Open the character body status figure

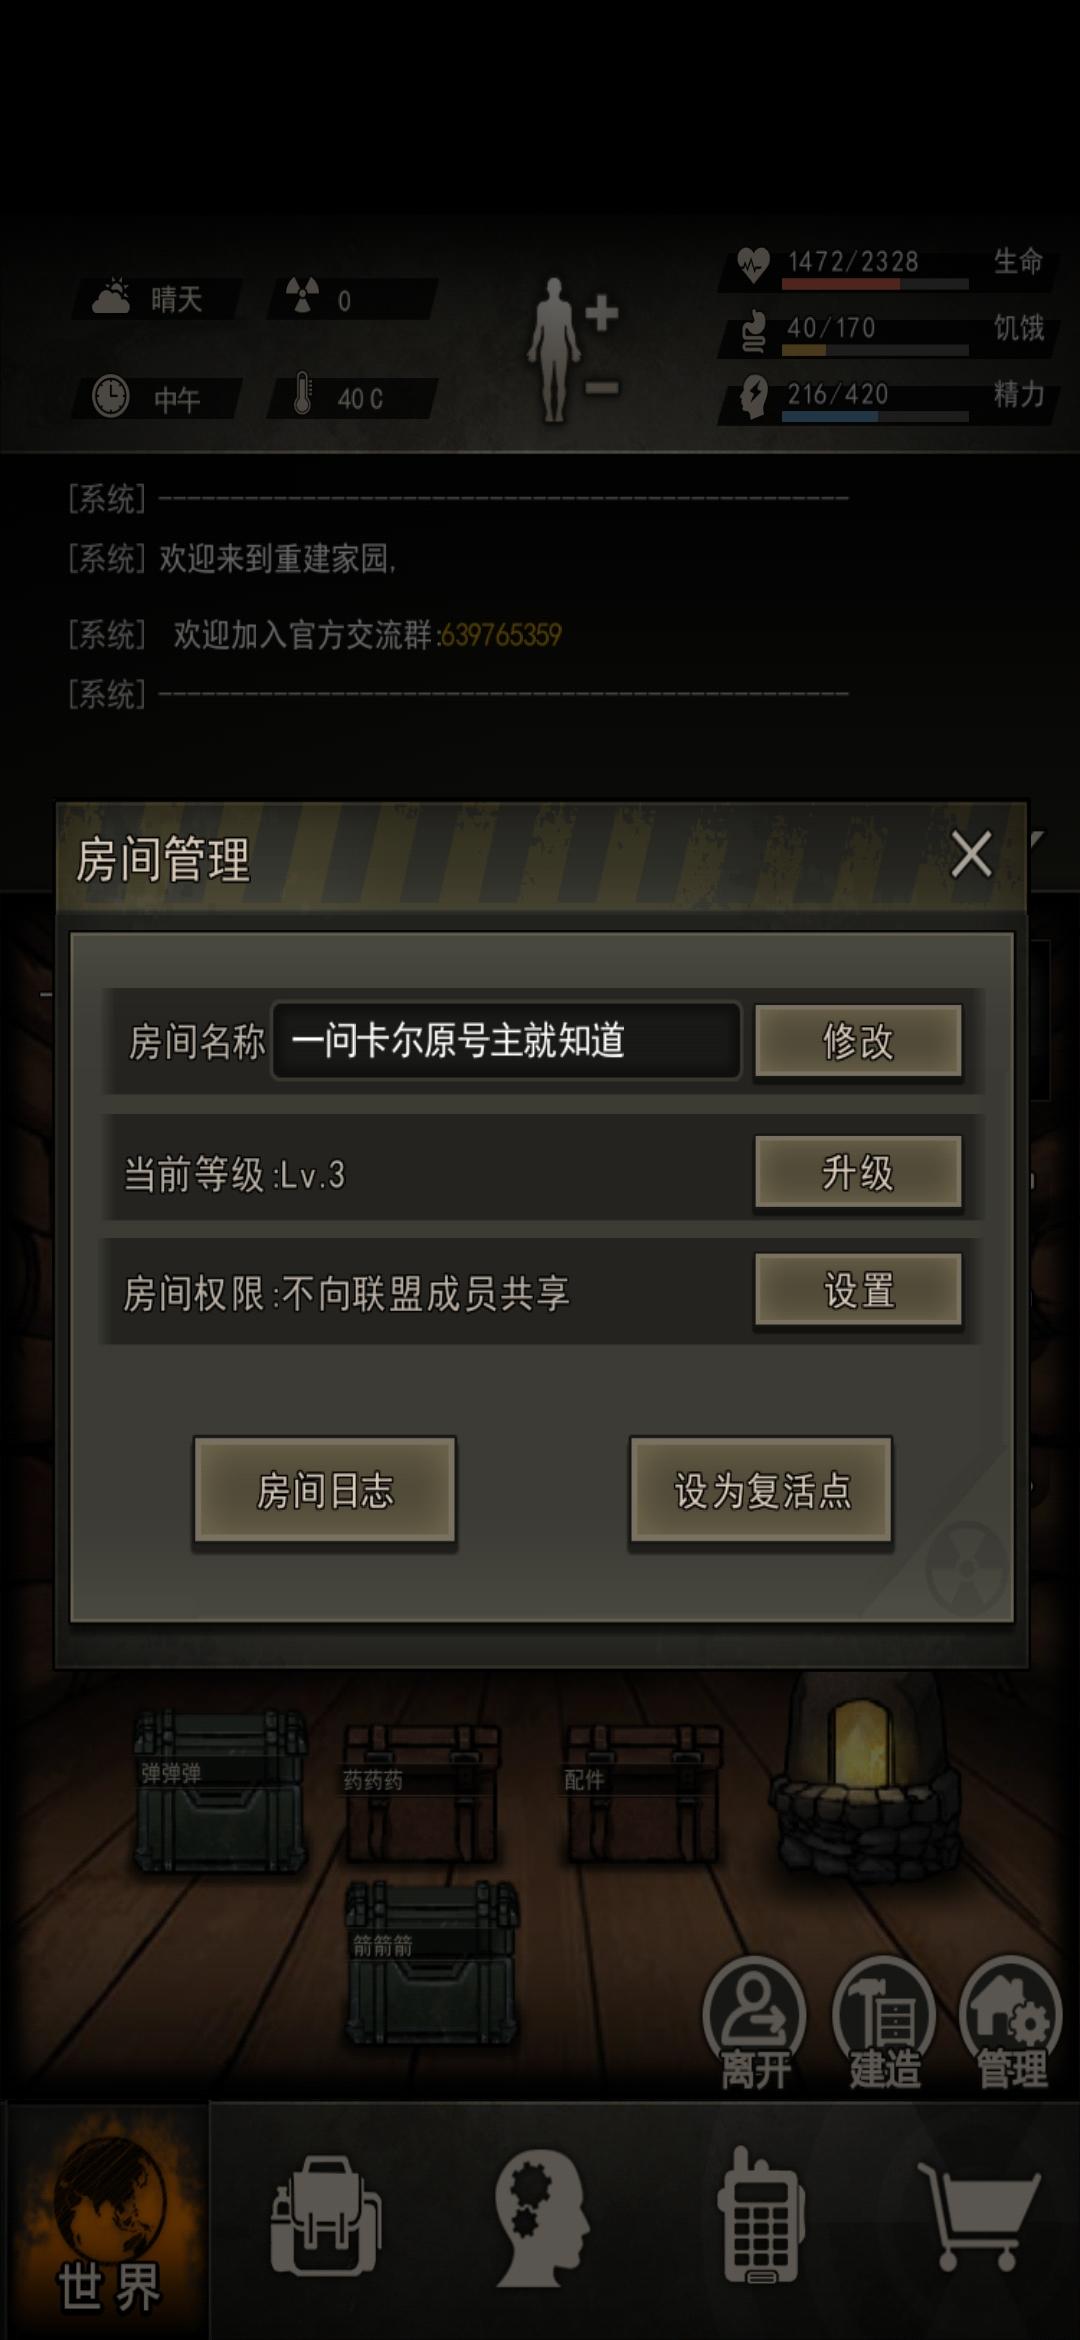(572, 349)
